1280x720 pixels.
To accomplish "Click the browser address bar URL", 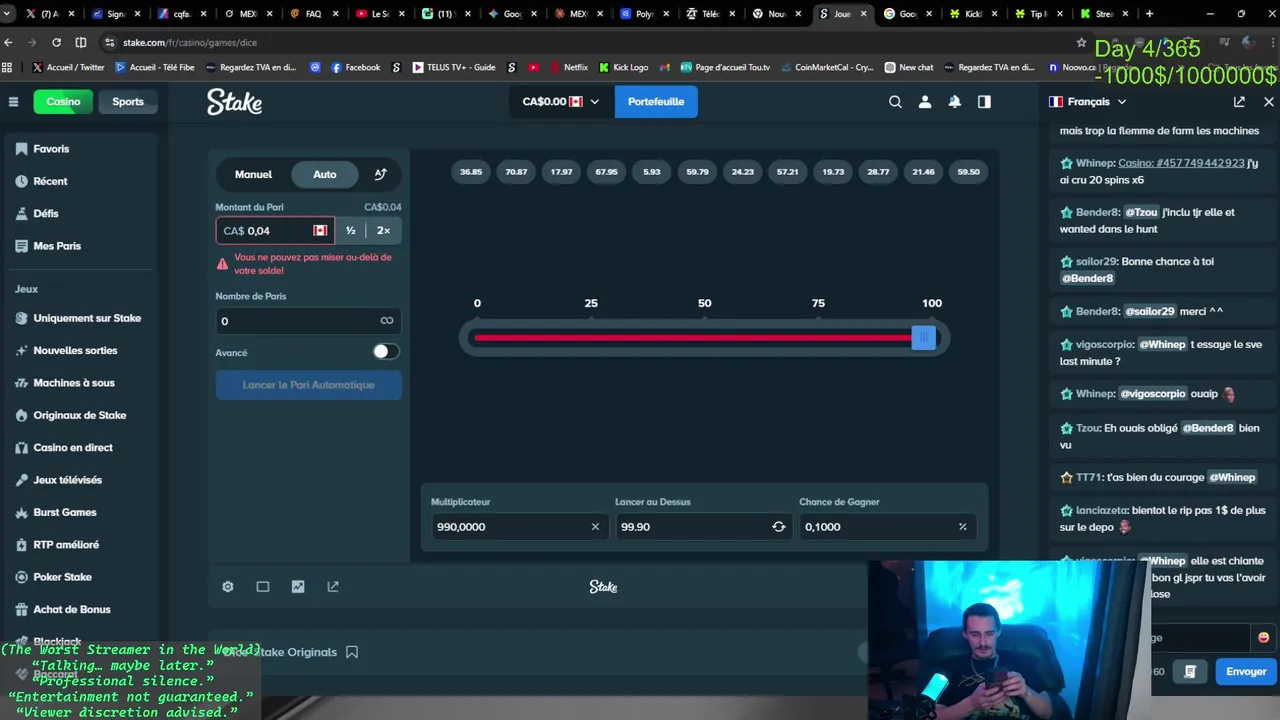I will (x=190, y=42).
